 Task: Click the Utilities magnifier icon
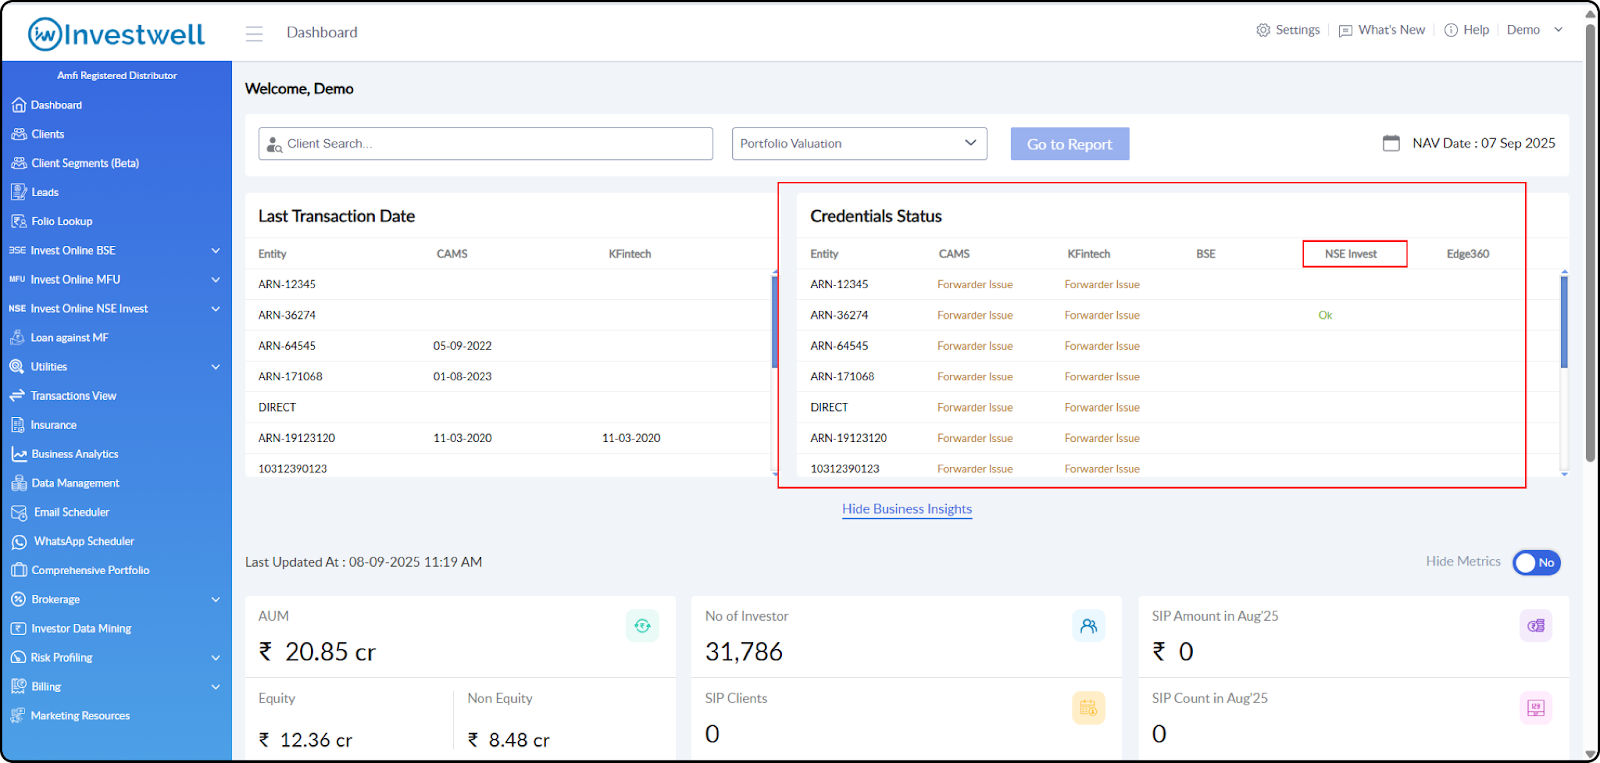click(x=17, y=366)
